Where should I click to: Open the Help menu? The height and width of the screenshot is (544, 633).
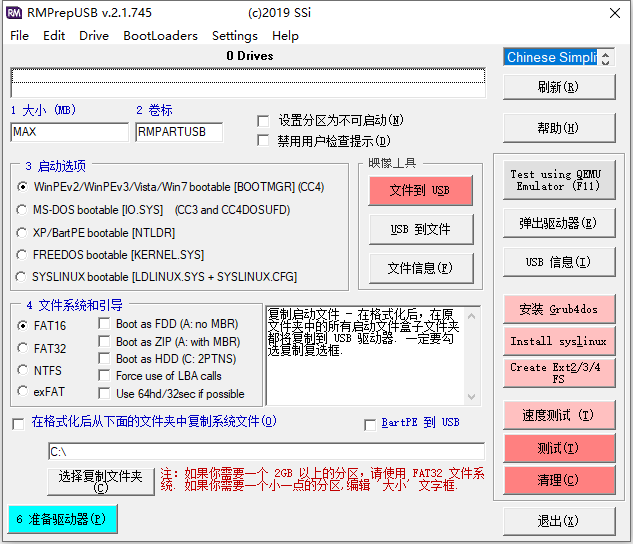[x=285, y=36]
